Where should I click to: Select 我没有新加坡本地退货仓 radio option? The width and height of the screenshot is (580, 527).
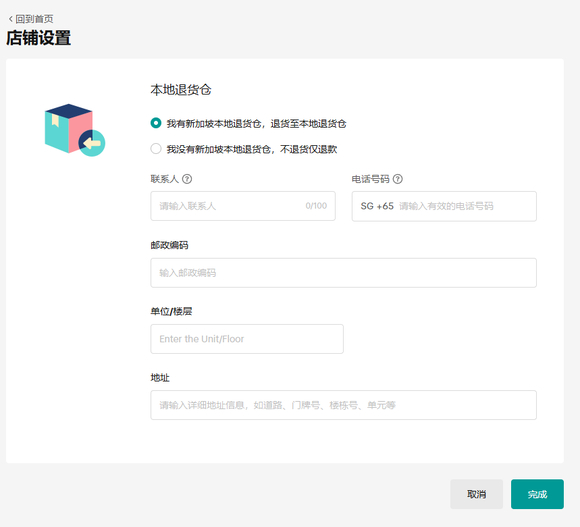156,149
